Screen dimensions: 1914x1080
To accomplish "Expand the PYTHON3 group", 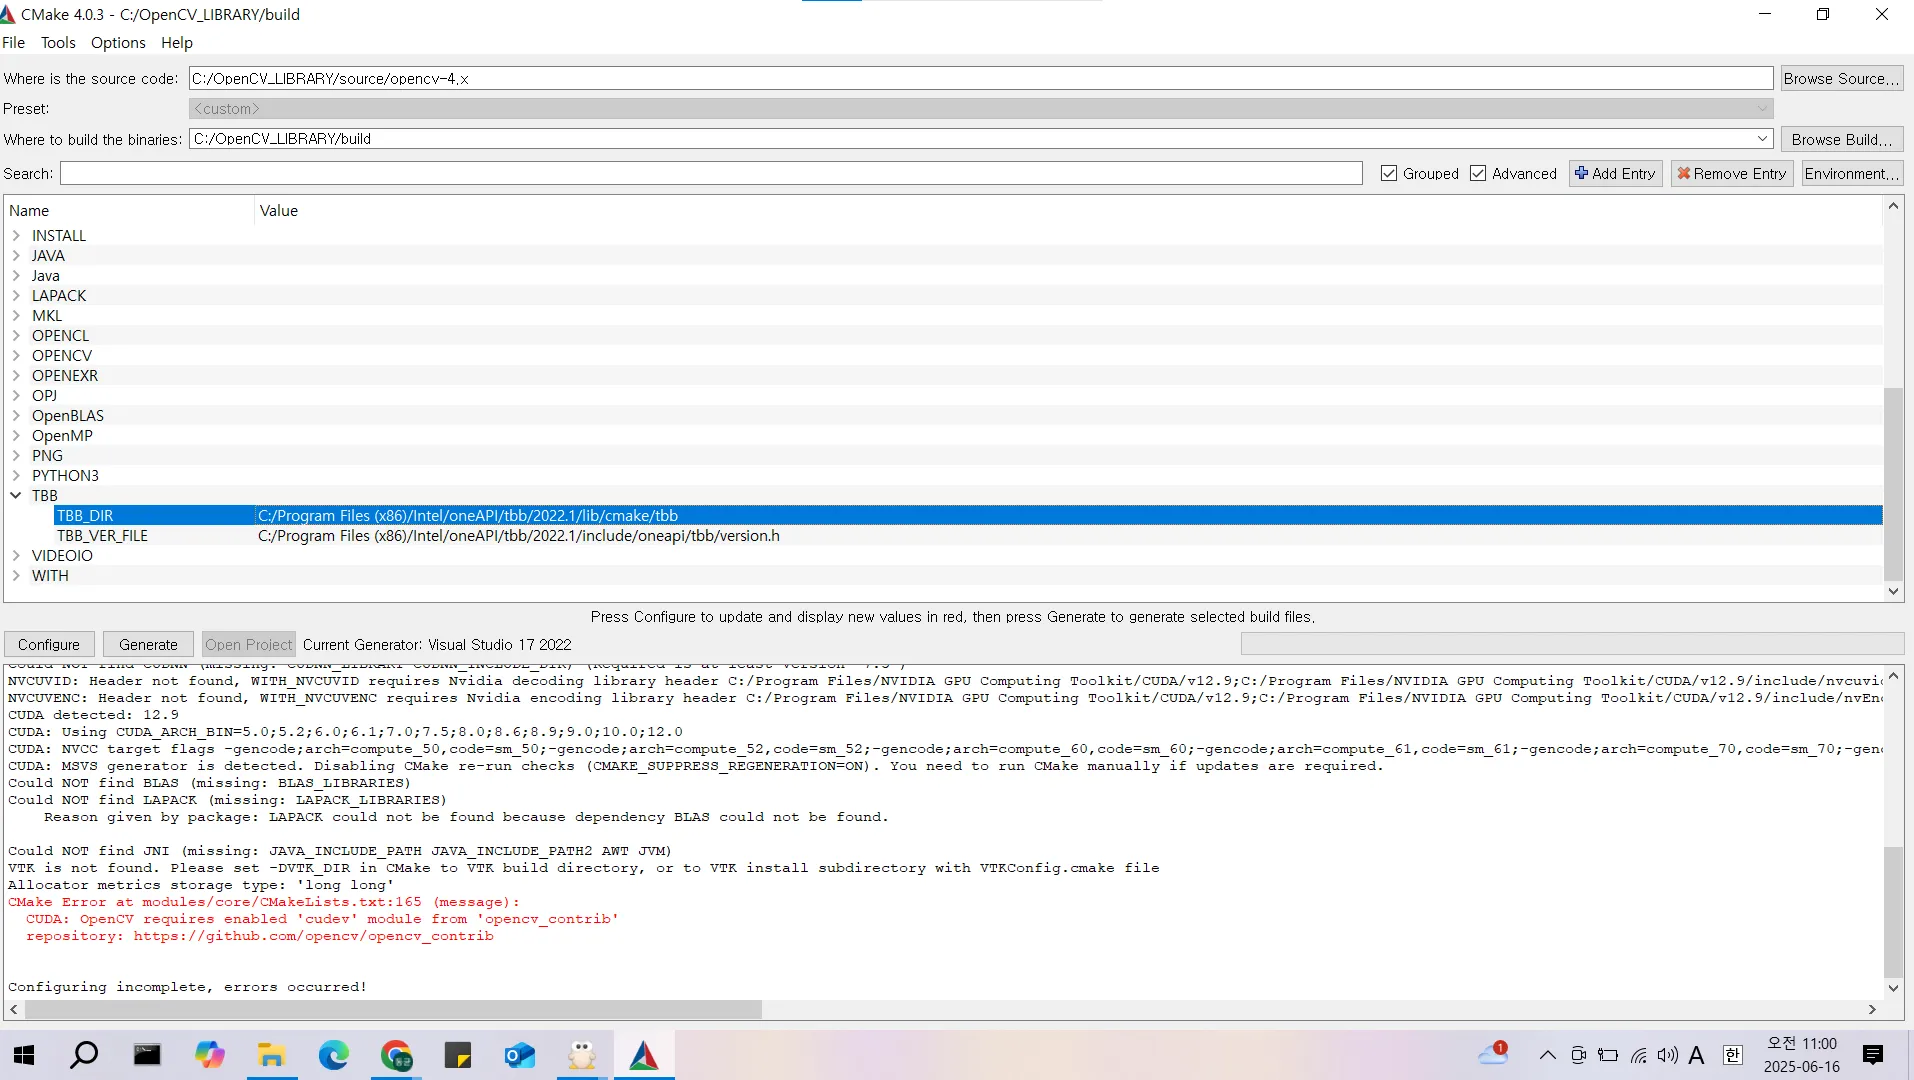I will pos(16,475).
